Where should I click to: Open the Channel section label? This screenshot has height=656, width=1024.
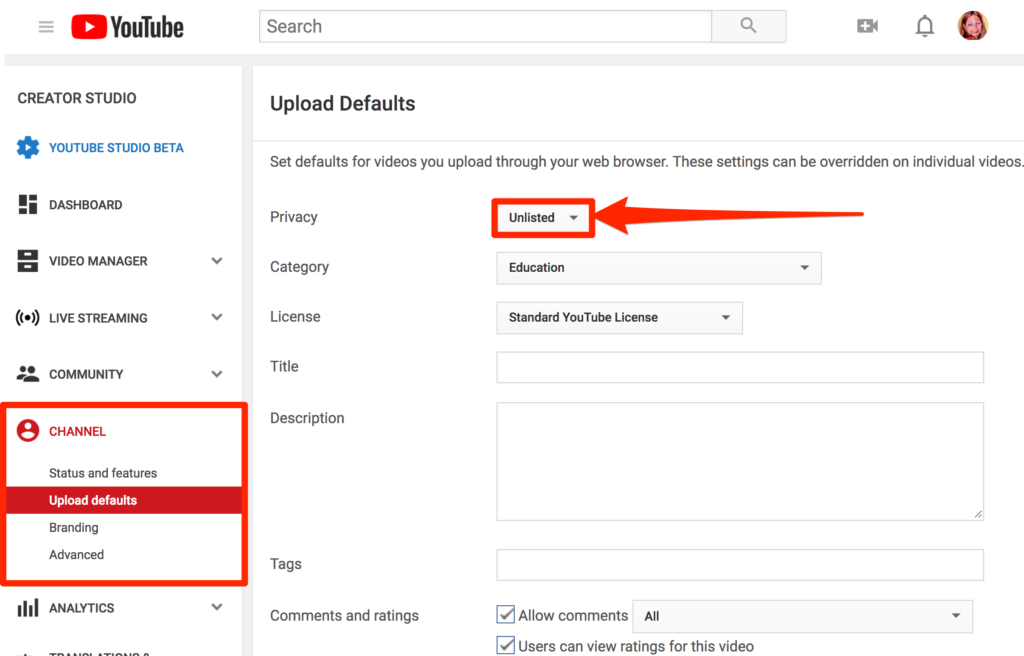(x=77, y=431)
